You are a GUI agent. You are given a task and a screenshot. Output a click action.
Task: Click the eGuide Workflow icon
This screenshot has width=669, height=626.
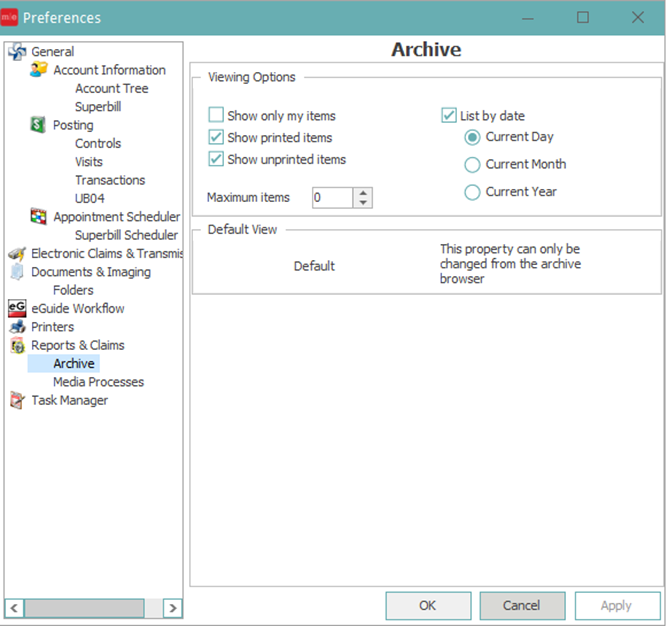(x=17, y=309)
